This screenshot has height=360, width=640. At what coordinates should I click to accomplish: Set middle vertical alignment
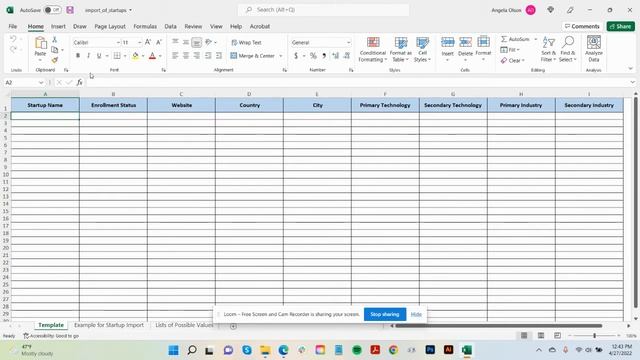click(x=186, y=42)
